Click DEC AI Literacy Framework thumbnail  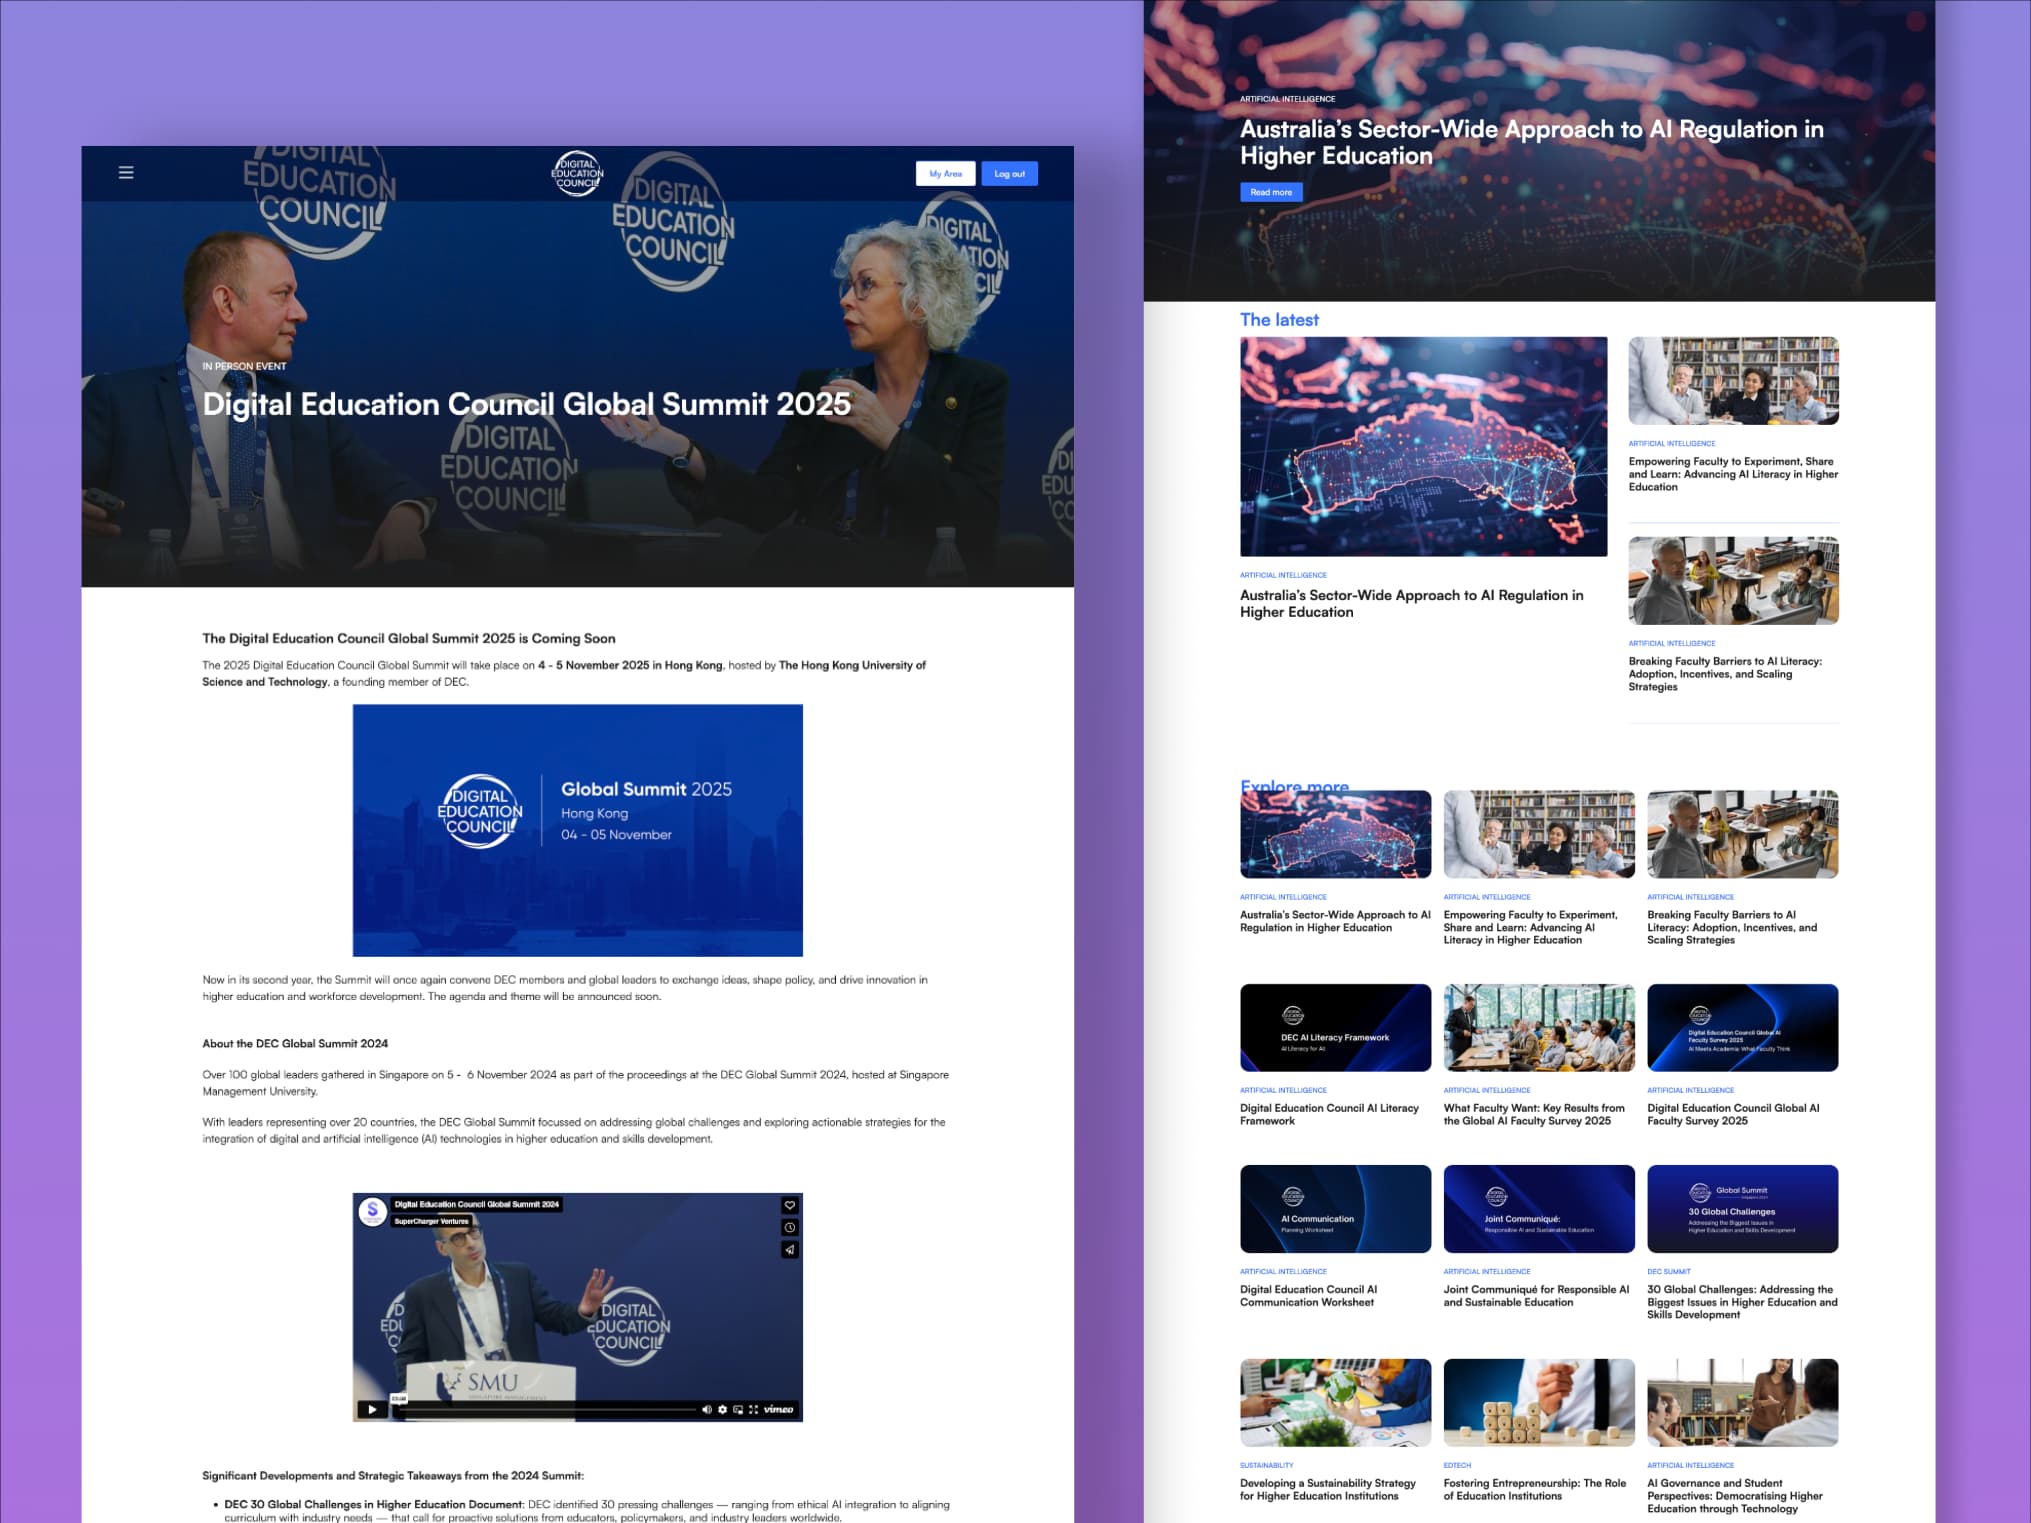click(1335, 1027)
